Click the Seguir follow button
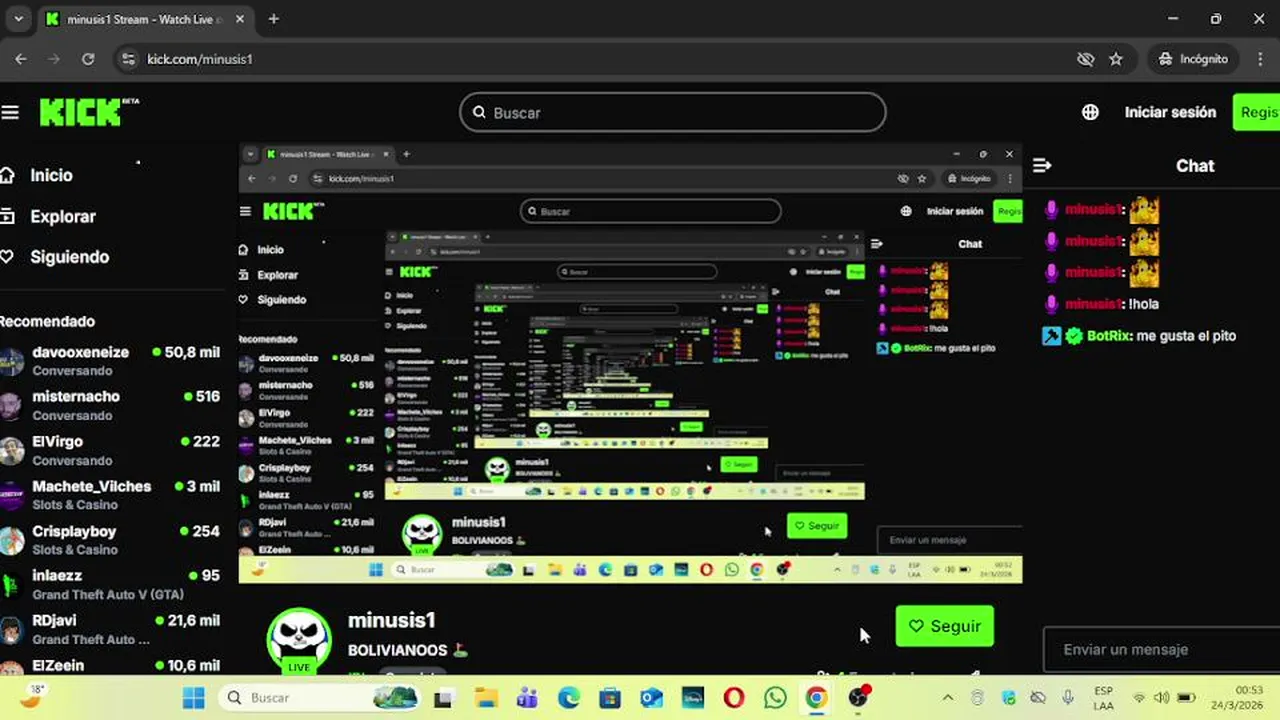This screenshot has width=1280, height=720. pyautogui.click(x=944, y=626)
